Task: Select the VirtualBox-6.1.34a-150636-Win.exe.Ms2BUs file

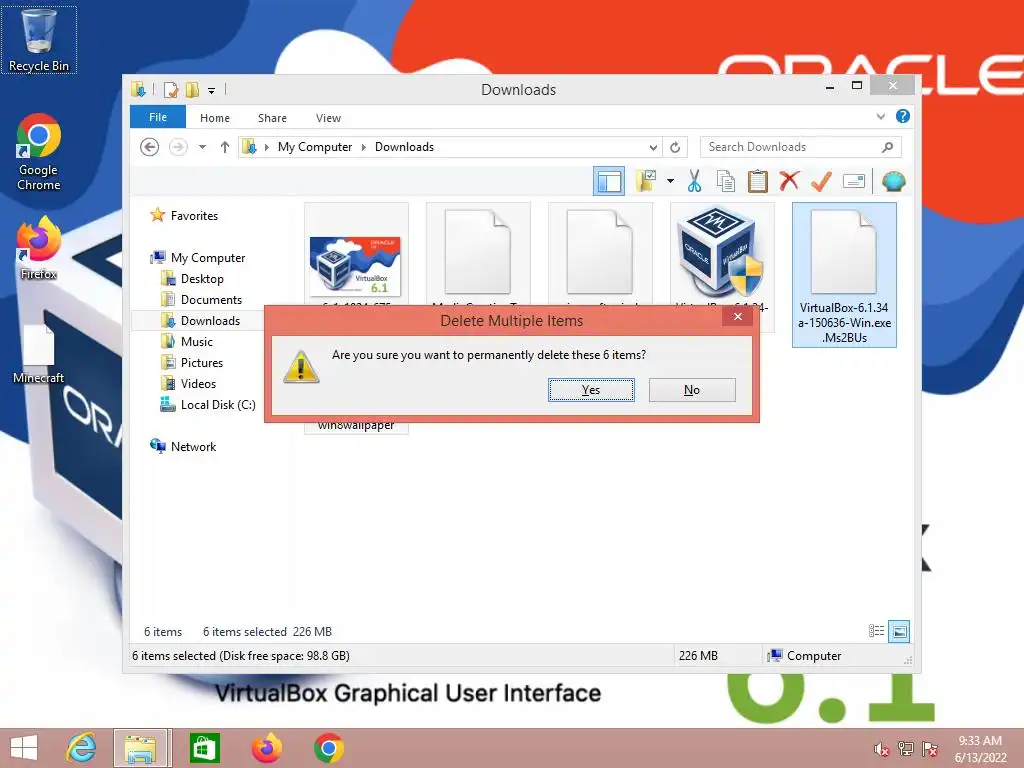Action: tap(844, 275)
